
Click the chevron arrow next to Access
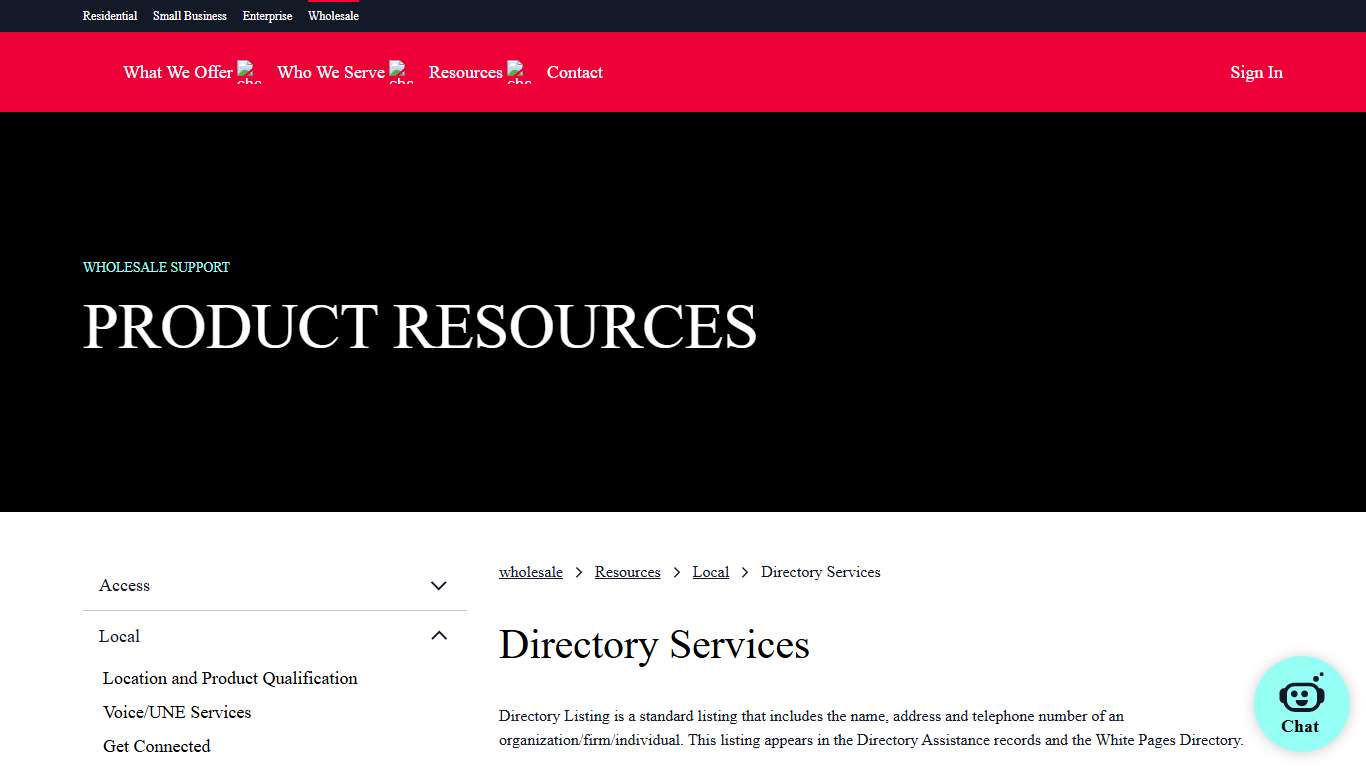pyautogui.click(x=438, y=585)
